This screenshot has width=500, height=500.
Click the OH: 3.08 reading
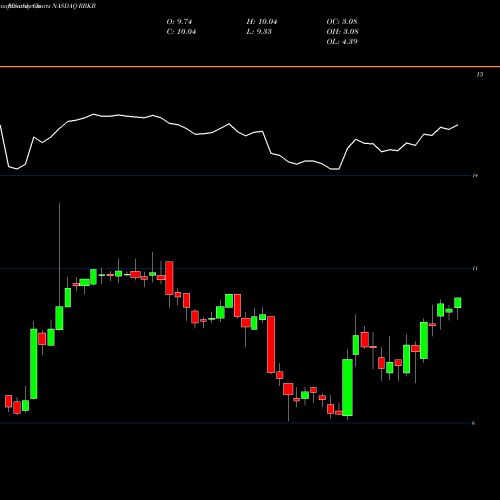click(x=342, y=32)
